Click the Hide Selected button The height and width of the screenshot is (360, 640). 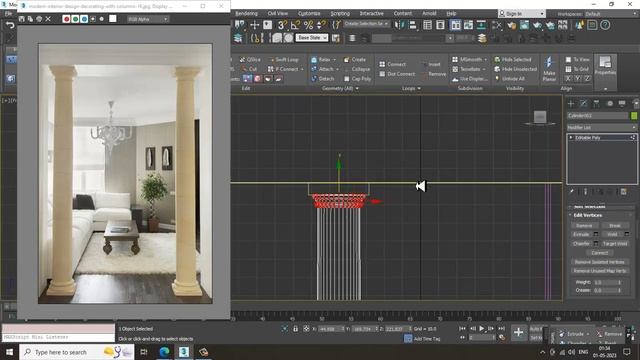[x=513, y=60]
